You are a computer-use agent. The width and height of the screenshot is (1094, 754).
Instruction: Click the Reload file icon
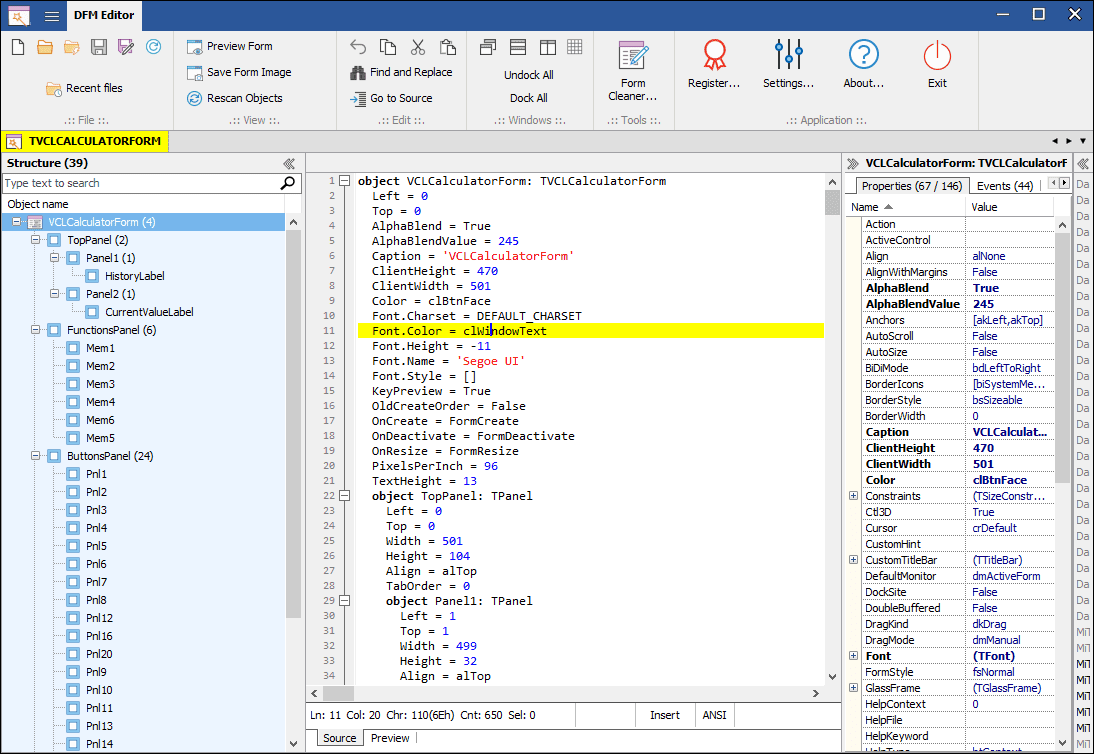(153, 47)
